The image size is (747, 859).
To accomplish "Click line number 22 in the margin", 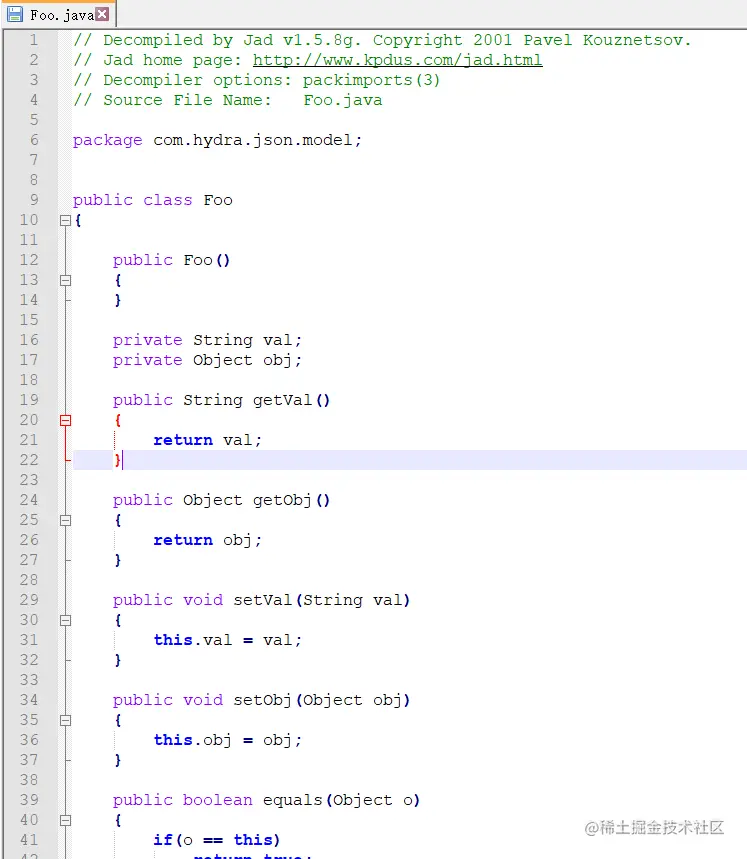I will click(29, 460).
